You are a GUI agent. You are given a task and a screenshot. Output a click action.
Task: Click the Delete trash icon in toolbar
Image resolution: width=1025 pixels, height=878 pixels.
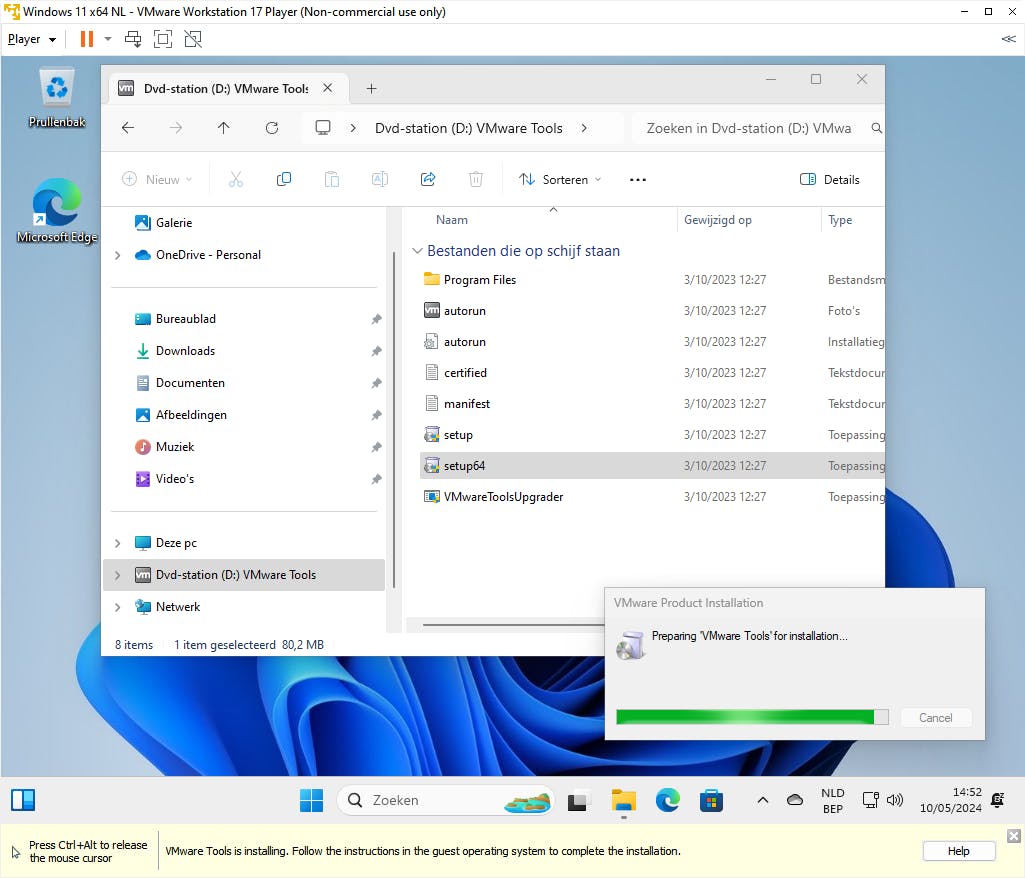tap(476, 179)
